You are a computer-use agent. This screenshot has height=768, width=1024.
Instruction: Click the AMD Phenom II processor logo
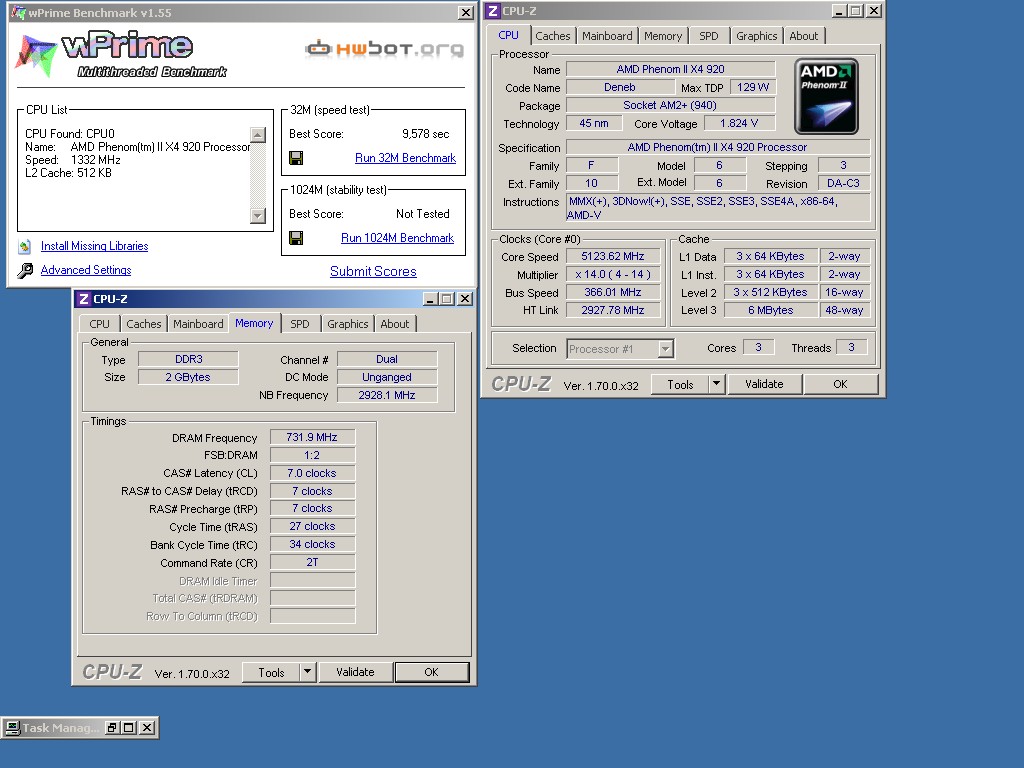coord(826,97)
